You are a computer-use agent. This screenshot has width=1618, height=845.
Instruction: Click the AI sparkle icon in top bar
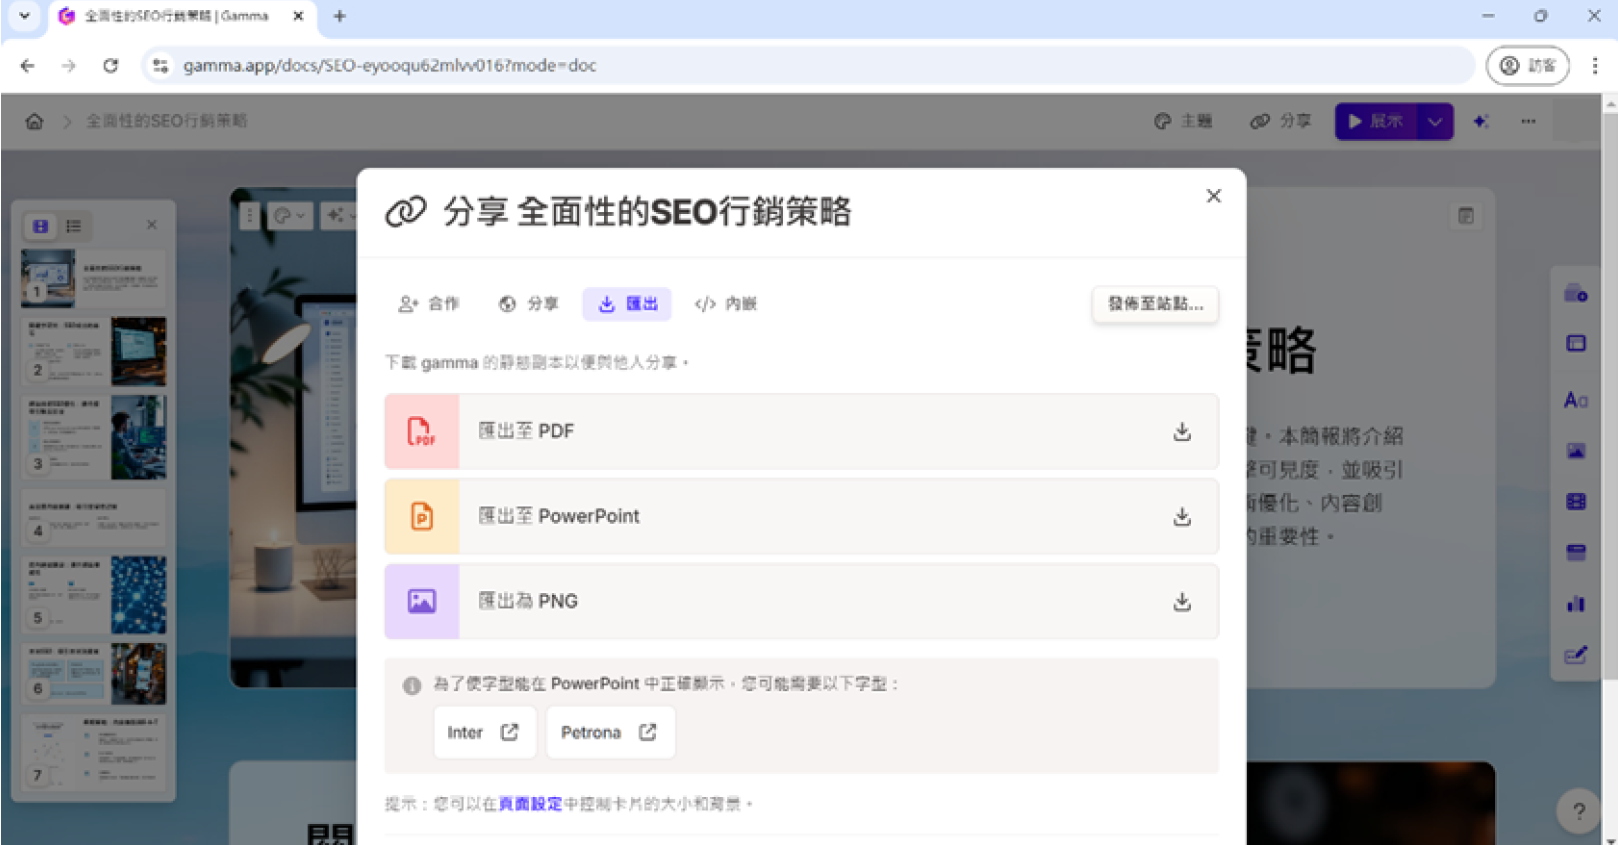(1481, 121)
